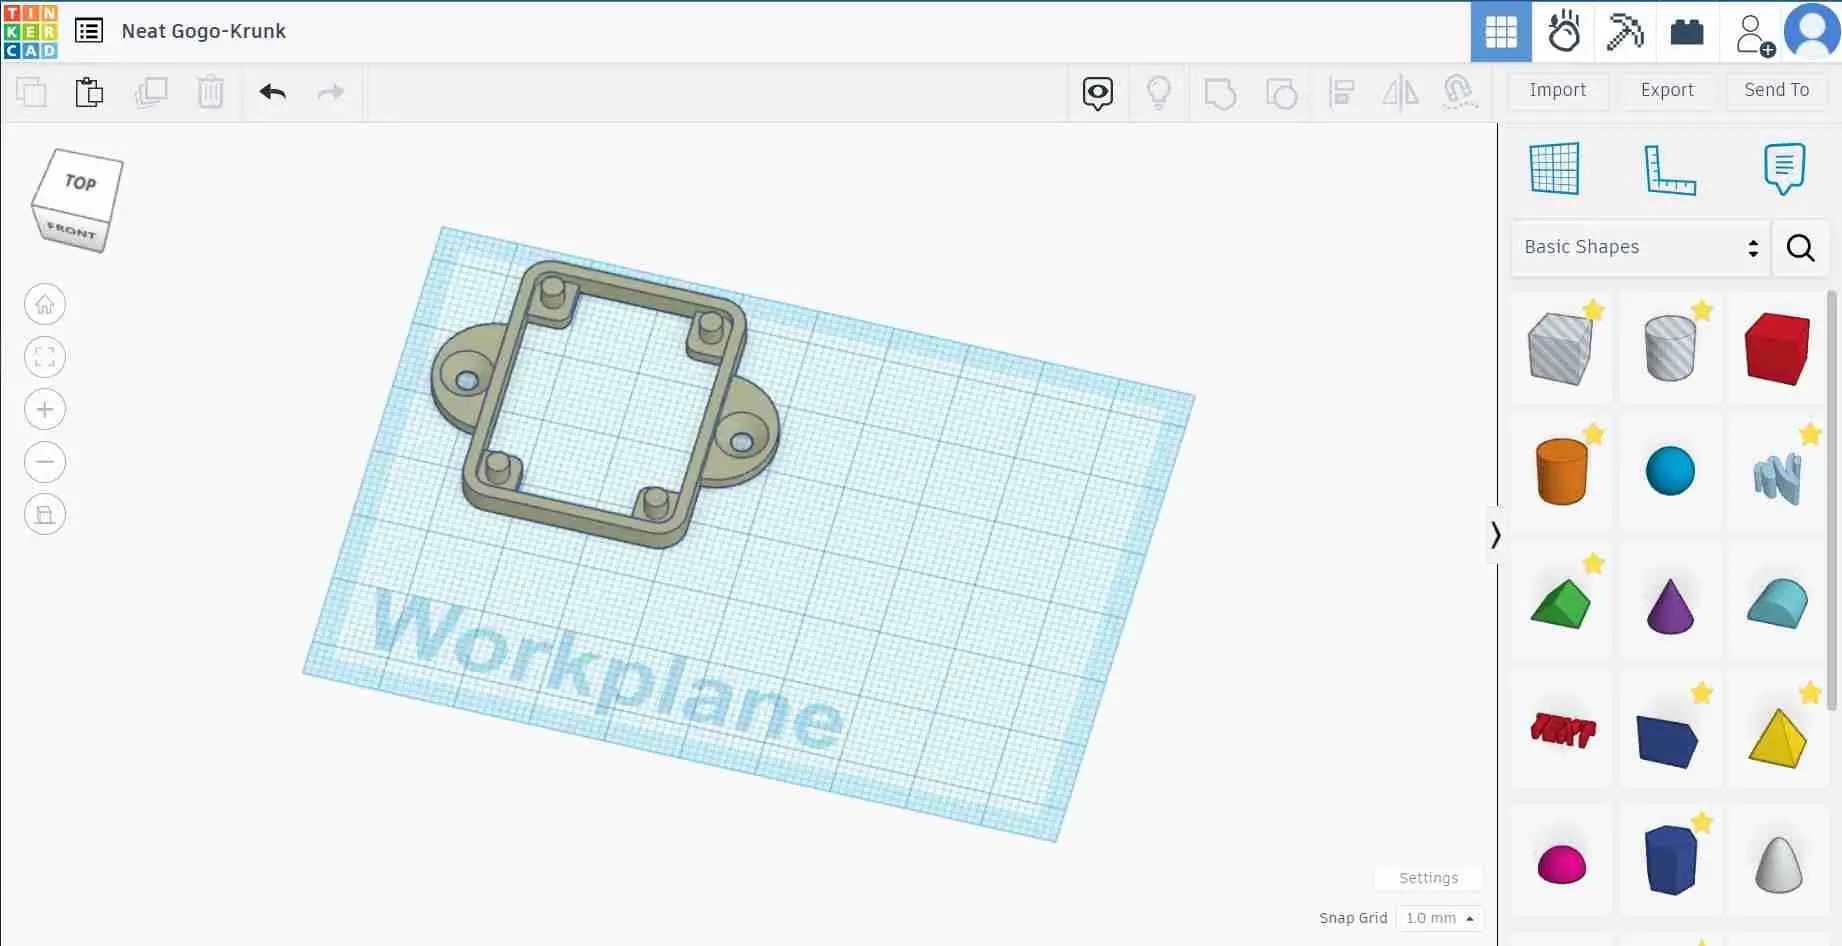The width and height of the screenshot is (1842, 946).
Task: Open the Align tool
Action: (1341, 93)
